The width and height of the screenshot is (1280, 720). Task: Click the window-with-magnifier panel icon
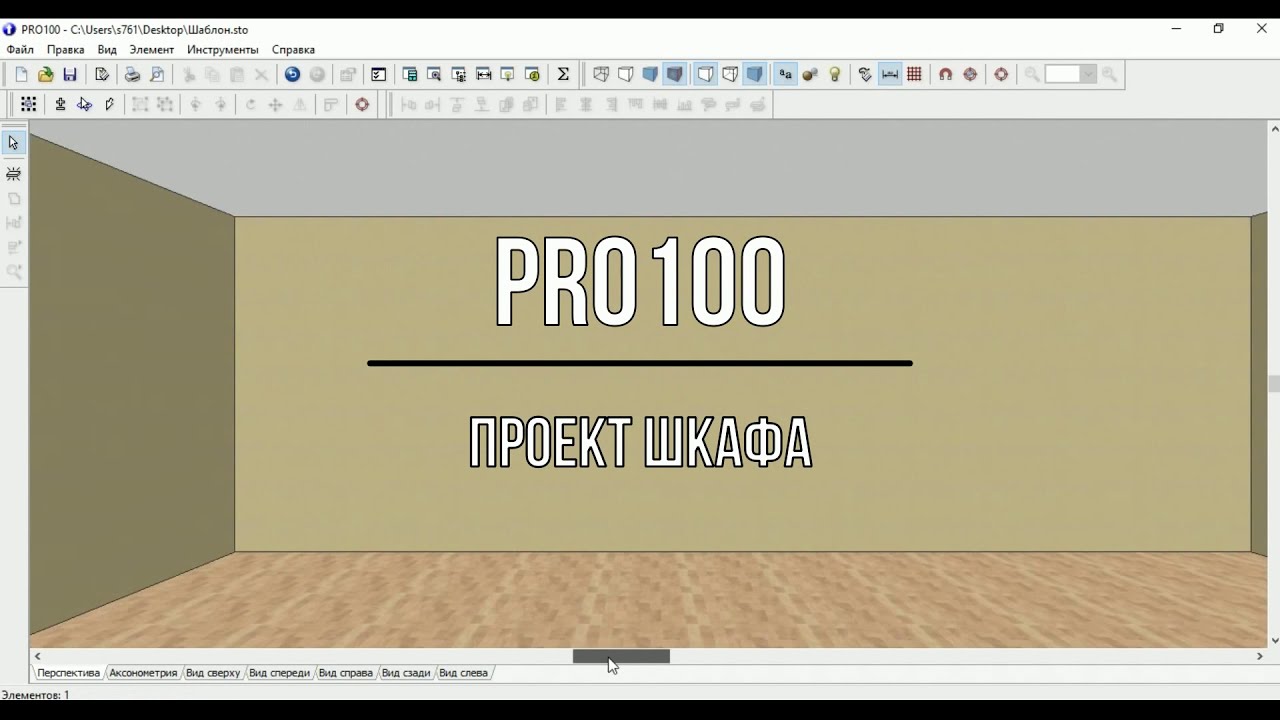tap(434, 74)
